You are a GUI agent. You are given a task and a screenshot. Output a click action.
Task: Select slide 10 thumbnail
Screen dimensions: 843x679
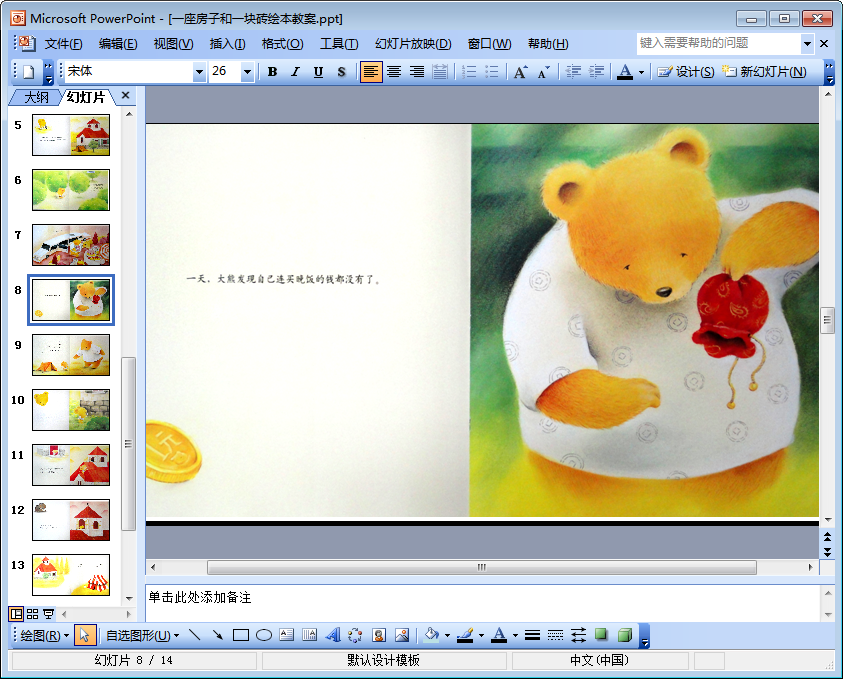[x=71, y=410]
